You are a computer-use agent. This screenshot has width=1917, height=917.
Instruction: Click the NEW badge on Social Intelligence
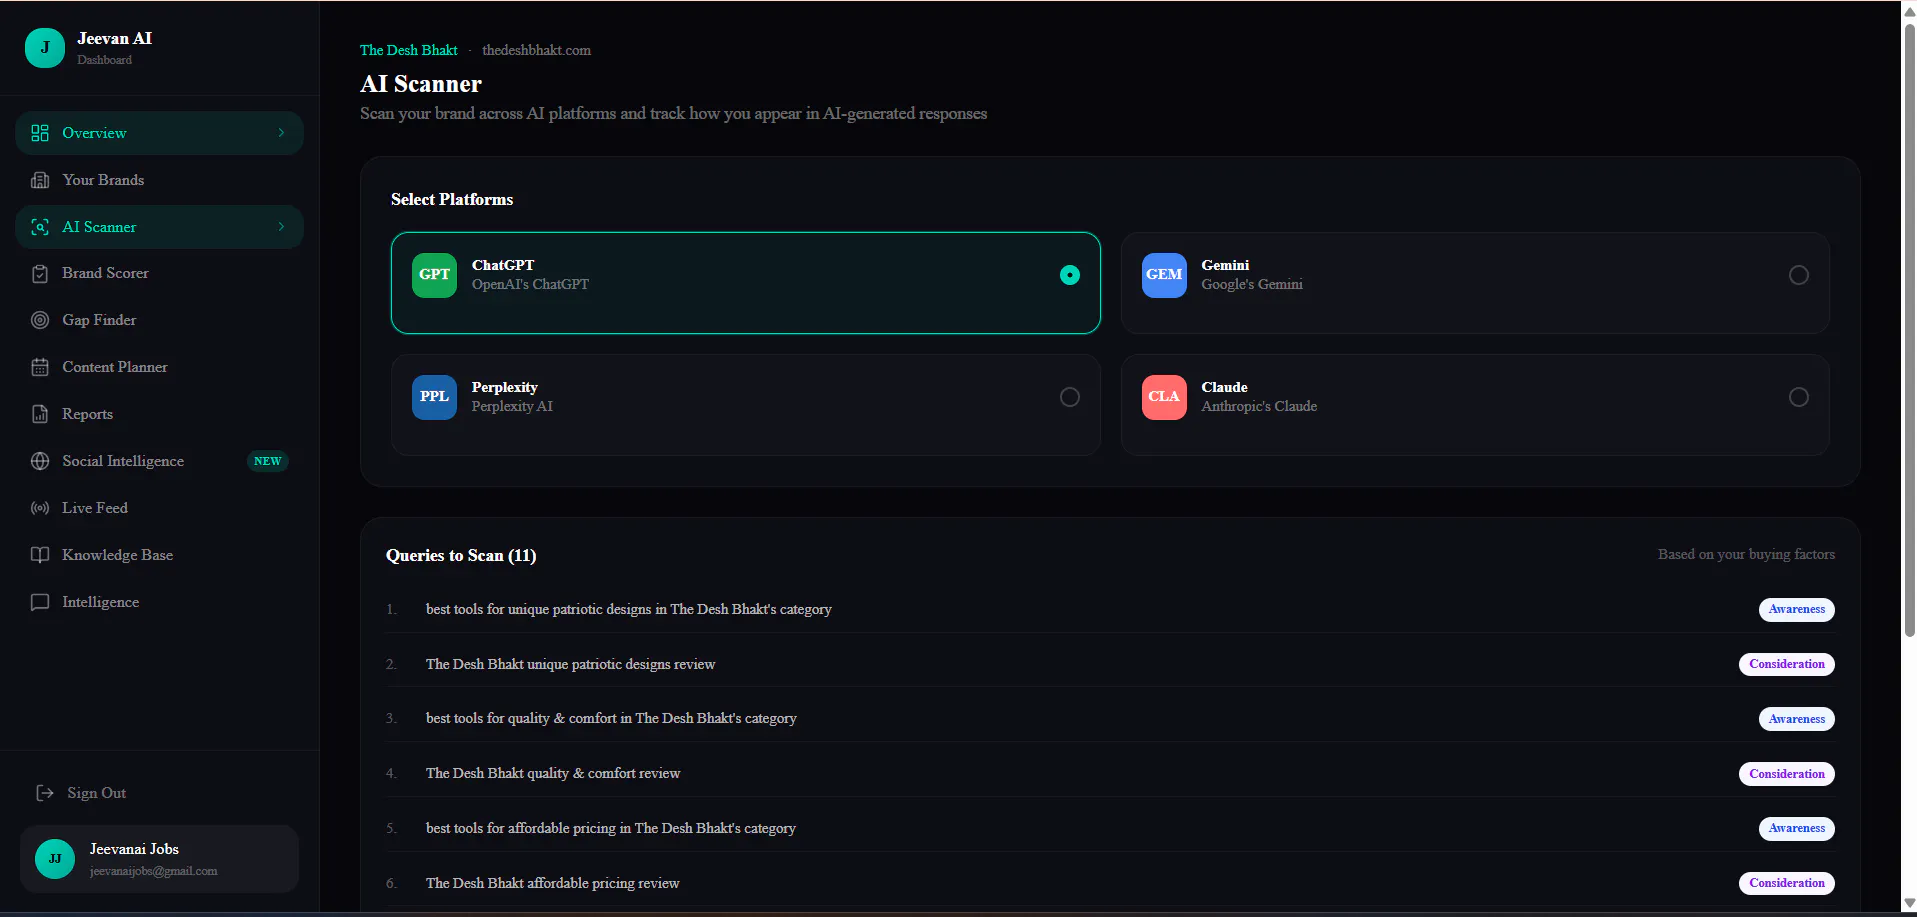(267, 461)
